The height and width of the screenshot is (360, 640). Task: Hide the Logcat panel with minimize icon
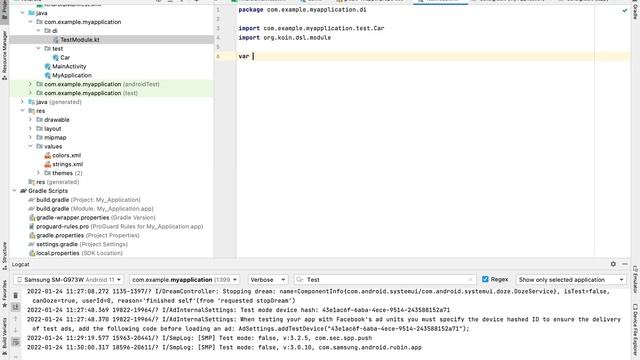pyautogui.click(x=624, y=264)
